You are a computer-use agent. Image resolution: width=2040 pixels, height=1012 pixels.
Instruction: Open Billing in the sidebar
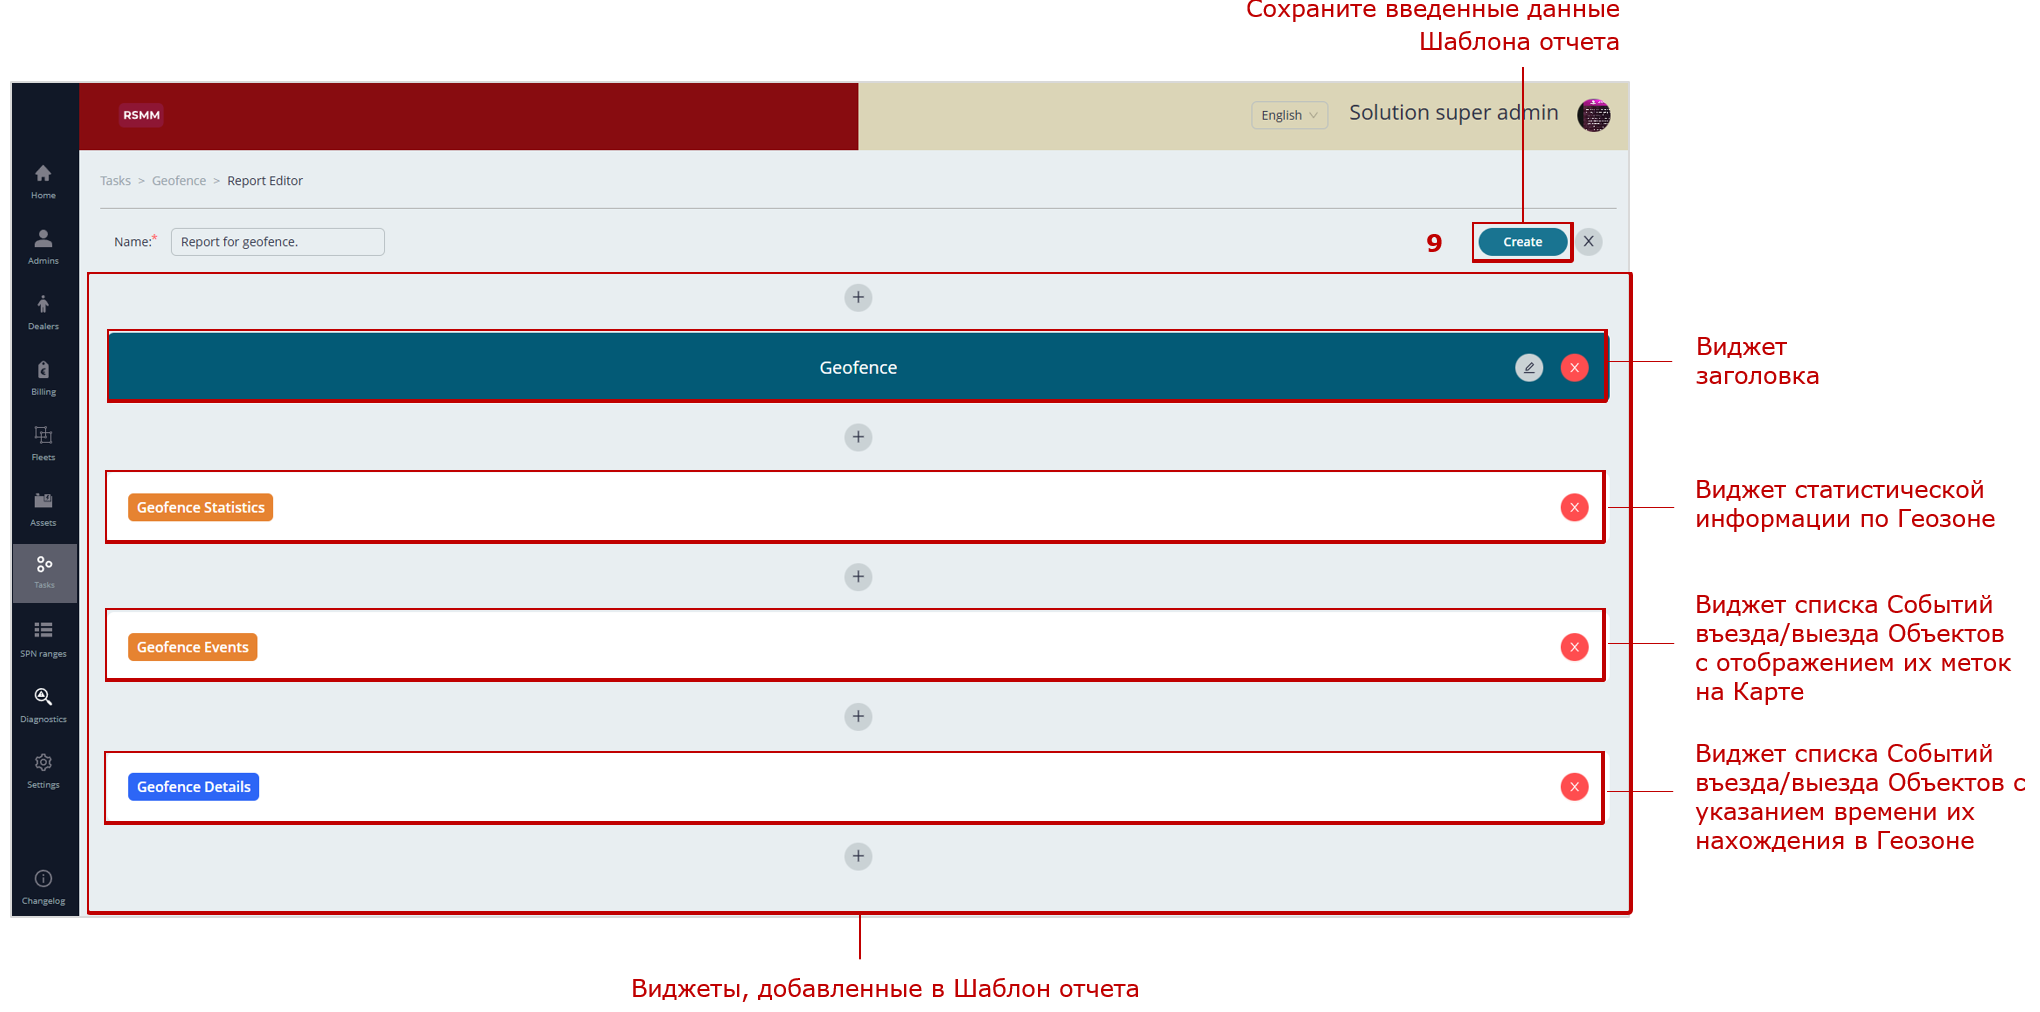[43, 377]
